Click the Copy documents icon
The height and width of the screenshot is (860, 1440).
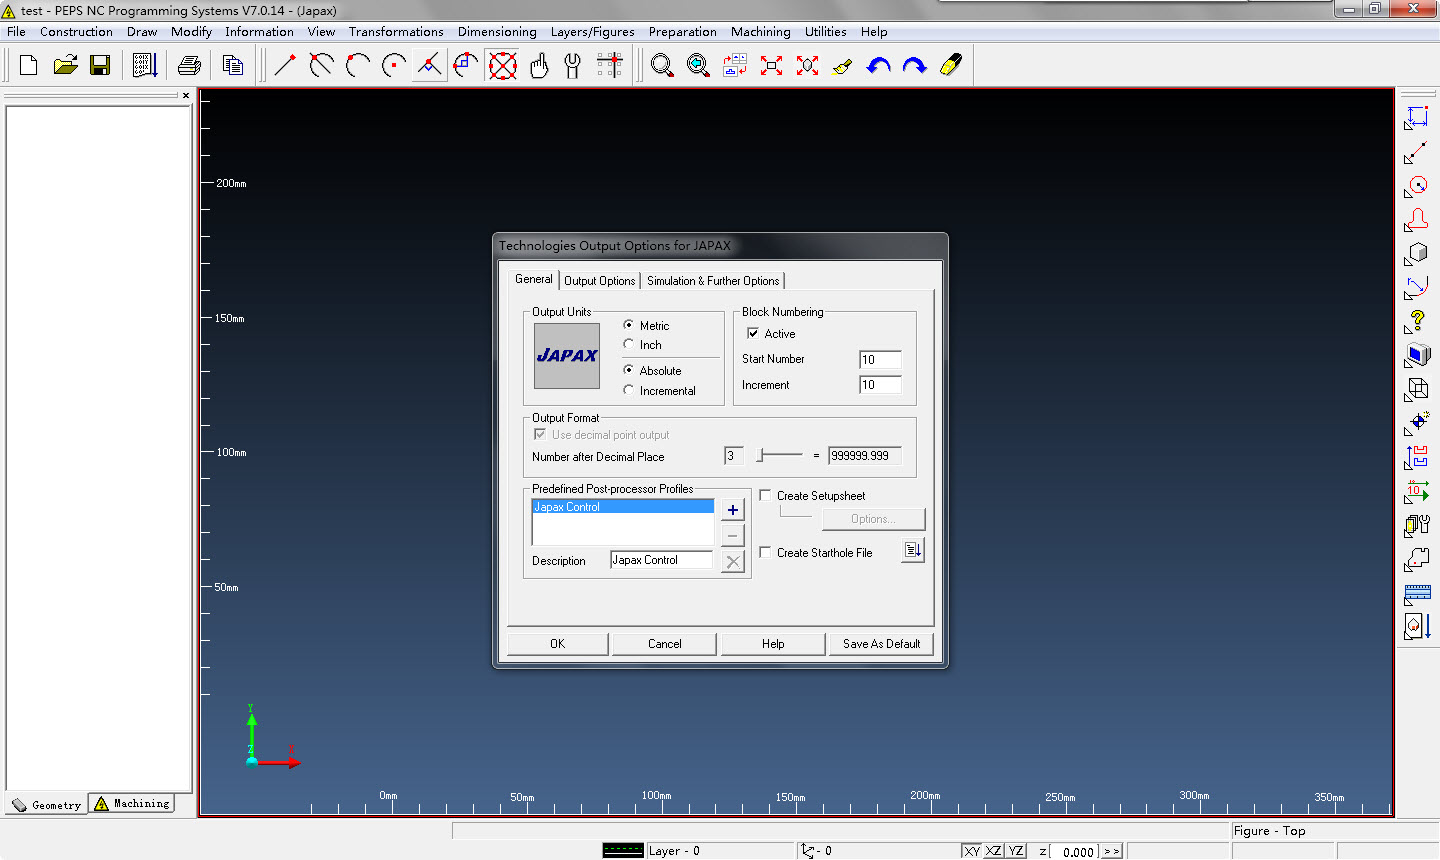pyautogui.click(x=233, y=66)
